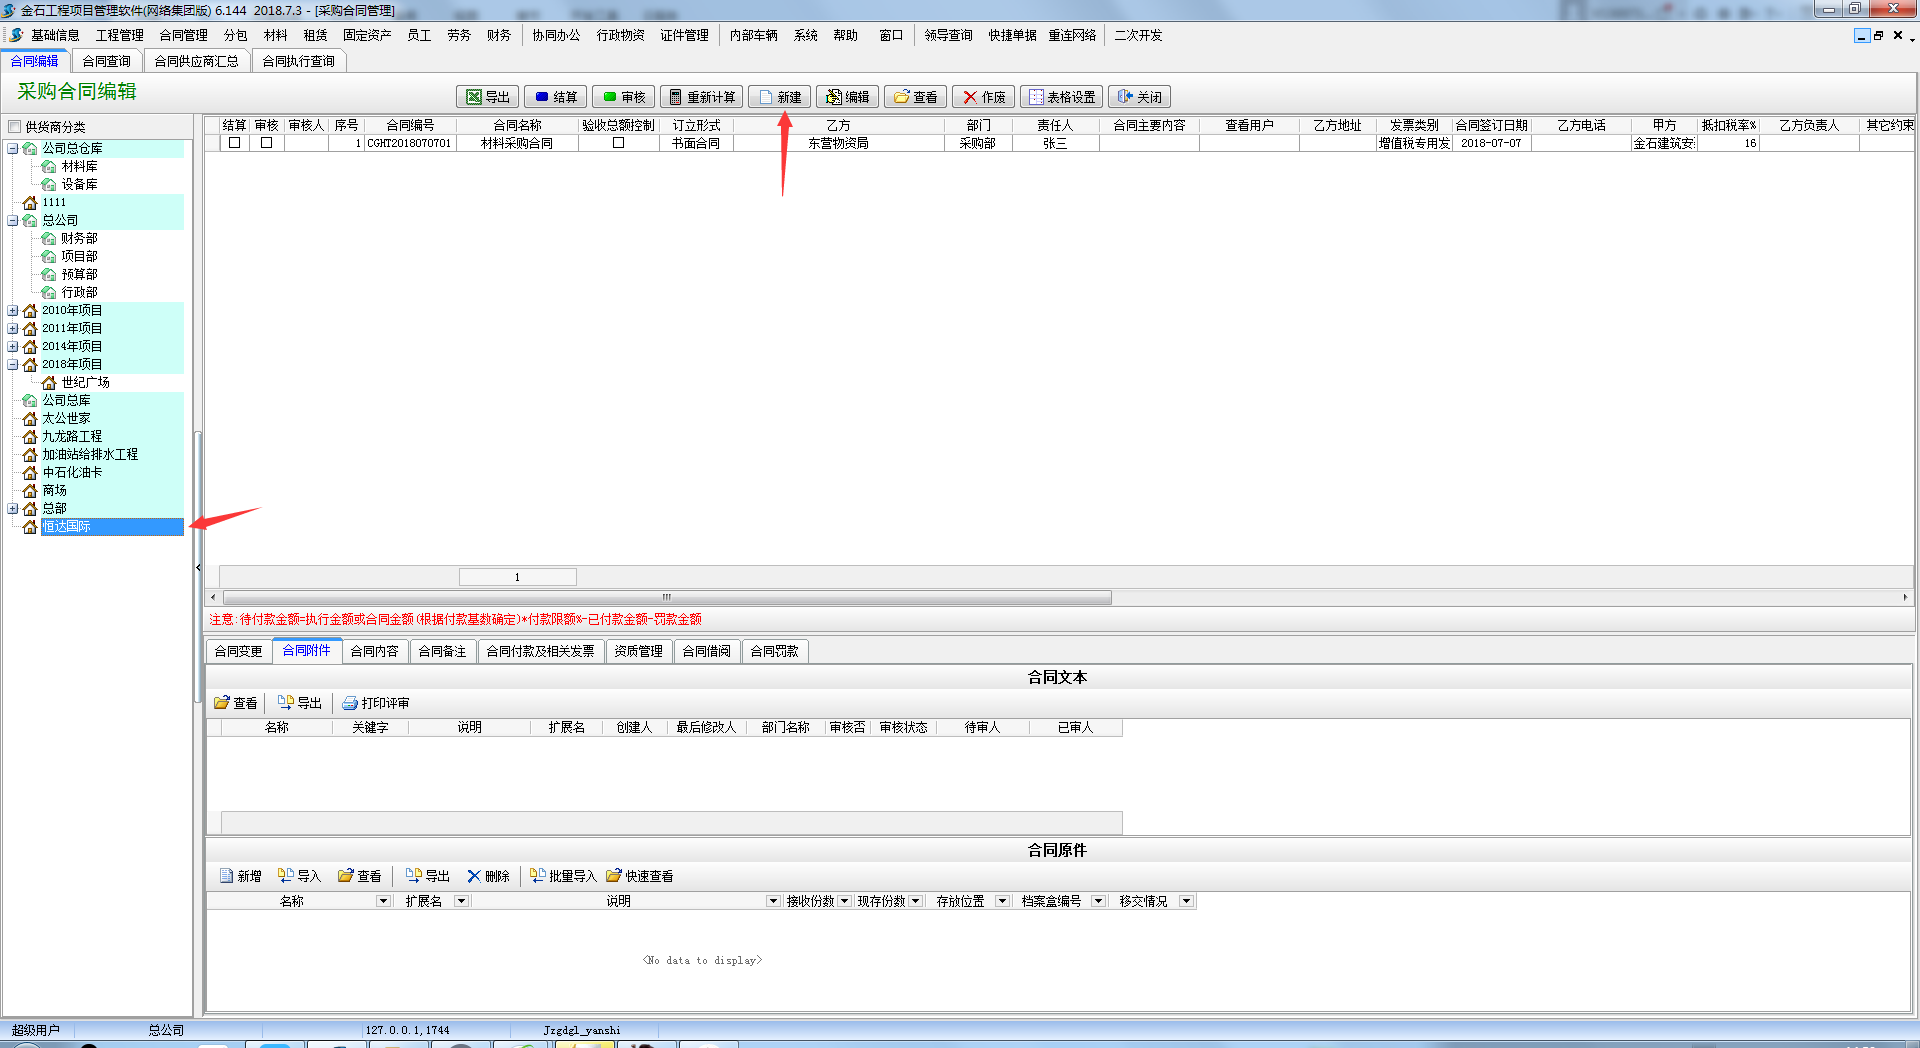Open 表格设置 table settings
The height and width of the screenshot is (1048, 1920).
point(1061,97)
